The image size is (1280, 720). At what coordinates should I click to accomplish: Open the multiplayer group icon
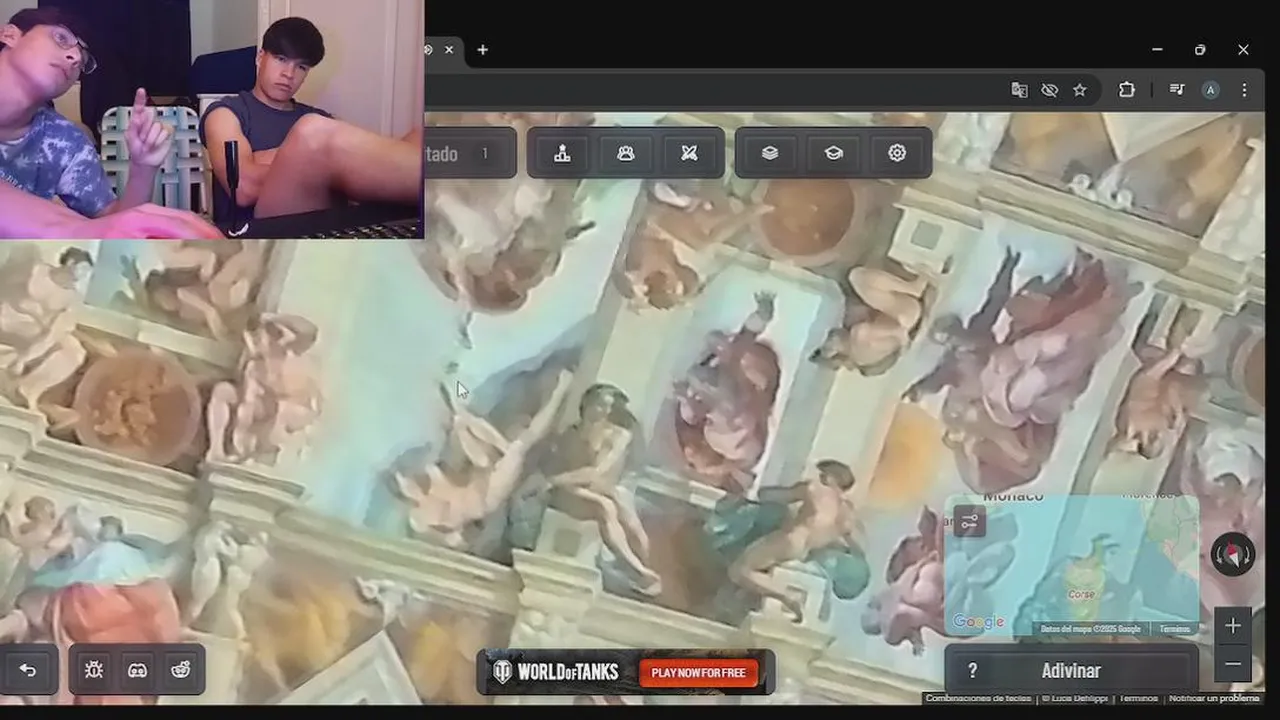[x=626, y=153]
